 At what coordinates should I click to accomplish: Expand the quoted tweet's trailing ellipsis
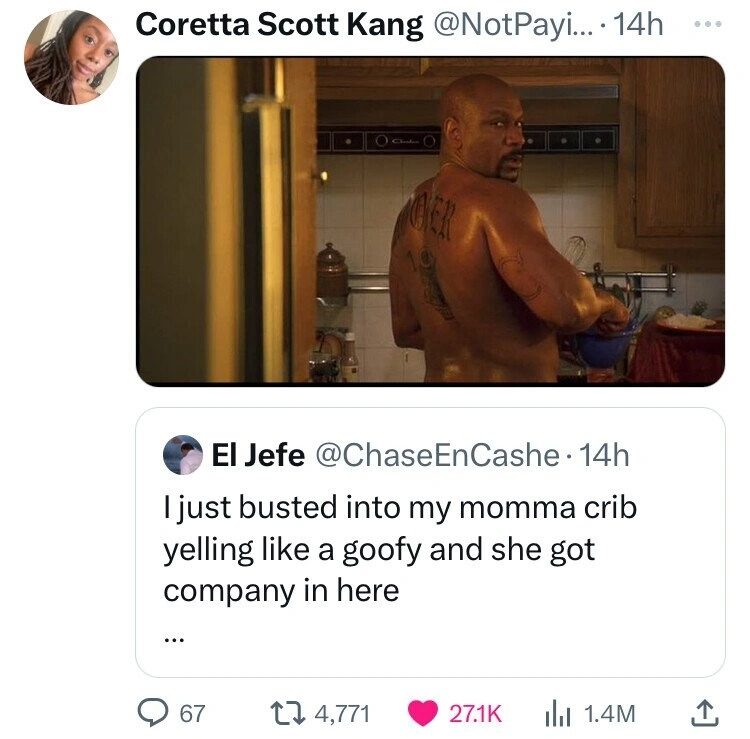tap(173, 632)
